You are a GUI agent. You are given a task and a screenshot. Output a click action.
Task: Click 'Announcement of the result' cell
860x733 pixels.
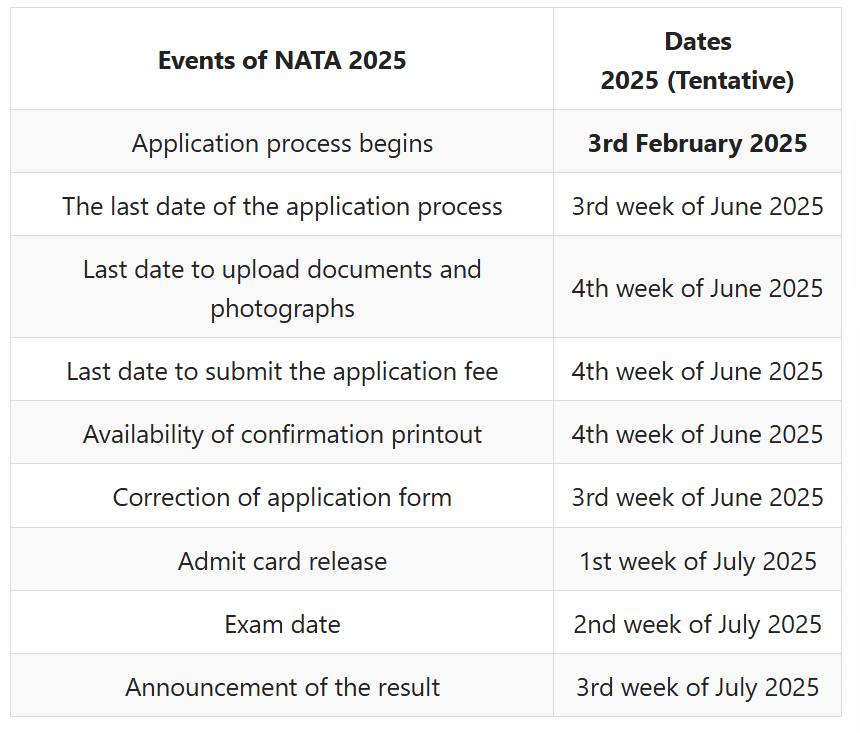point(282,687)
